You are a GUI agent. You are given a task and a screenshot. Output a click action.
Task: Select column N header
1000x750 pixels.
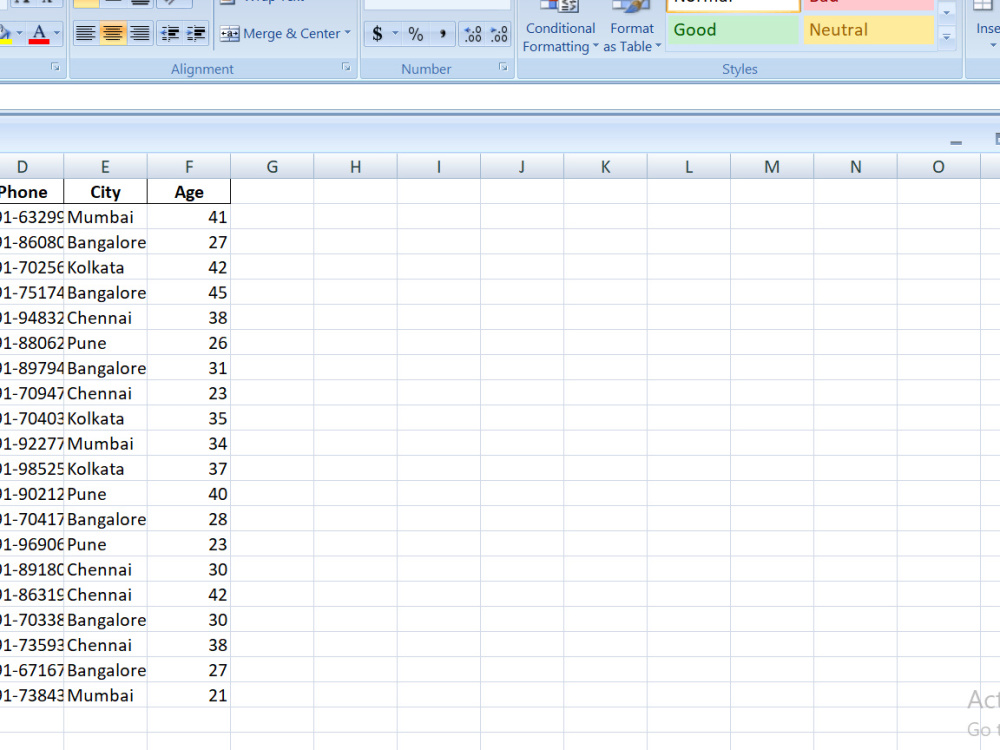click(x=855, y=166)
